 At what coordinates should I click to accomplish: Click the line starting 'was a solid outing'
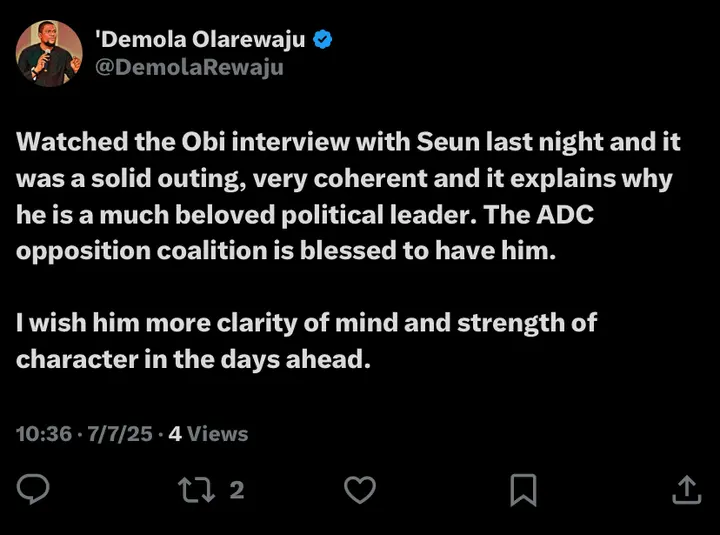point(344,178)
